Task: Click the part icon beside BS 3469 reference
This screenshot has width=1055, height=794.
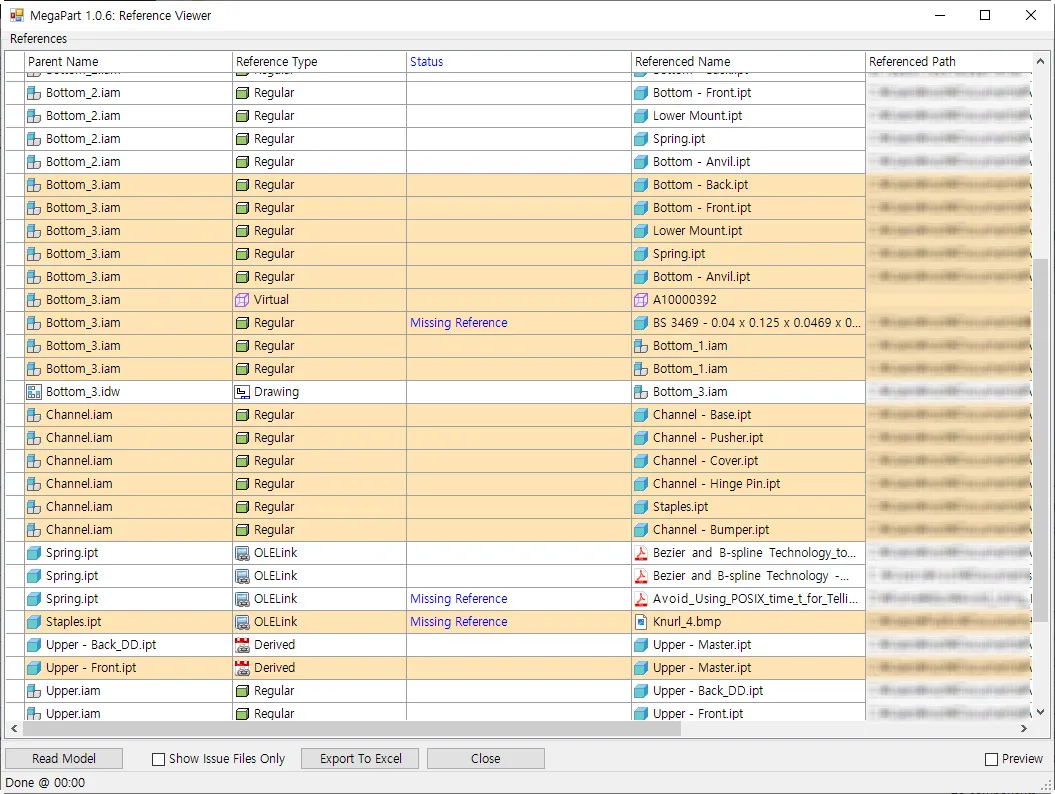Action: [x=641, y=322]
